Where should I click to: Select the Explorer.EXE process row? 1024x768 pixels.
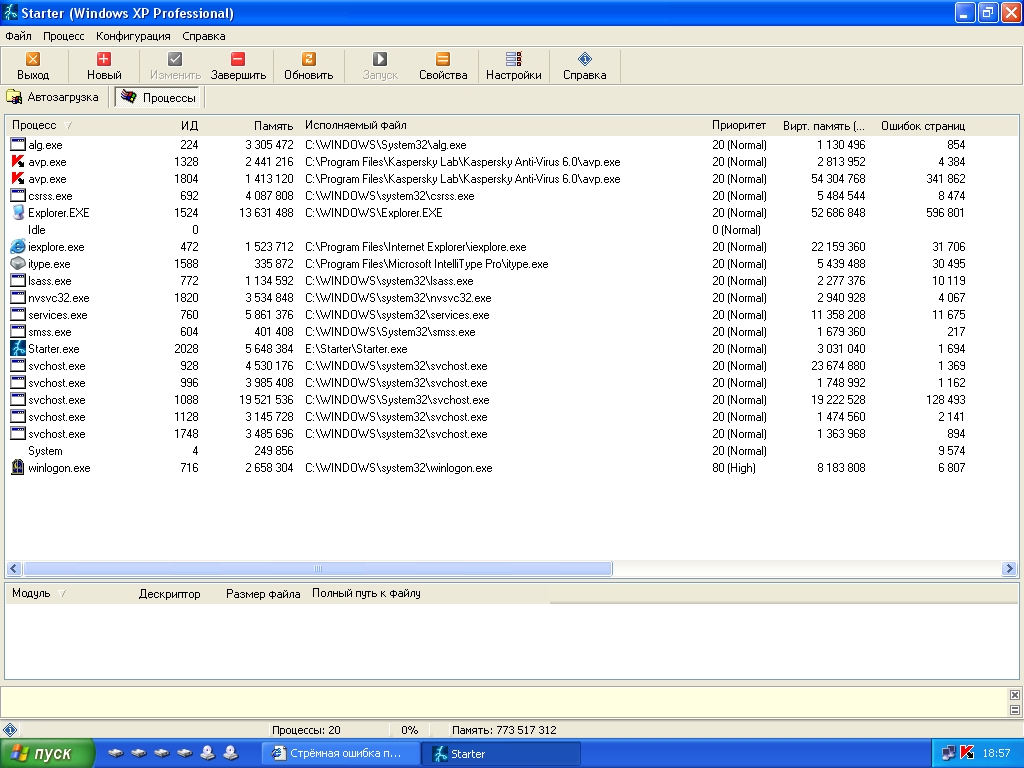pyautogui.click(x=58, y=213)
